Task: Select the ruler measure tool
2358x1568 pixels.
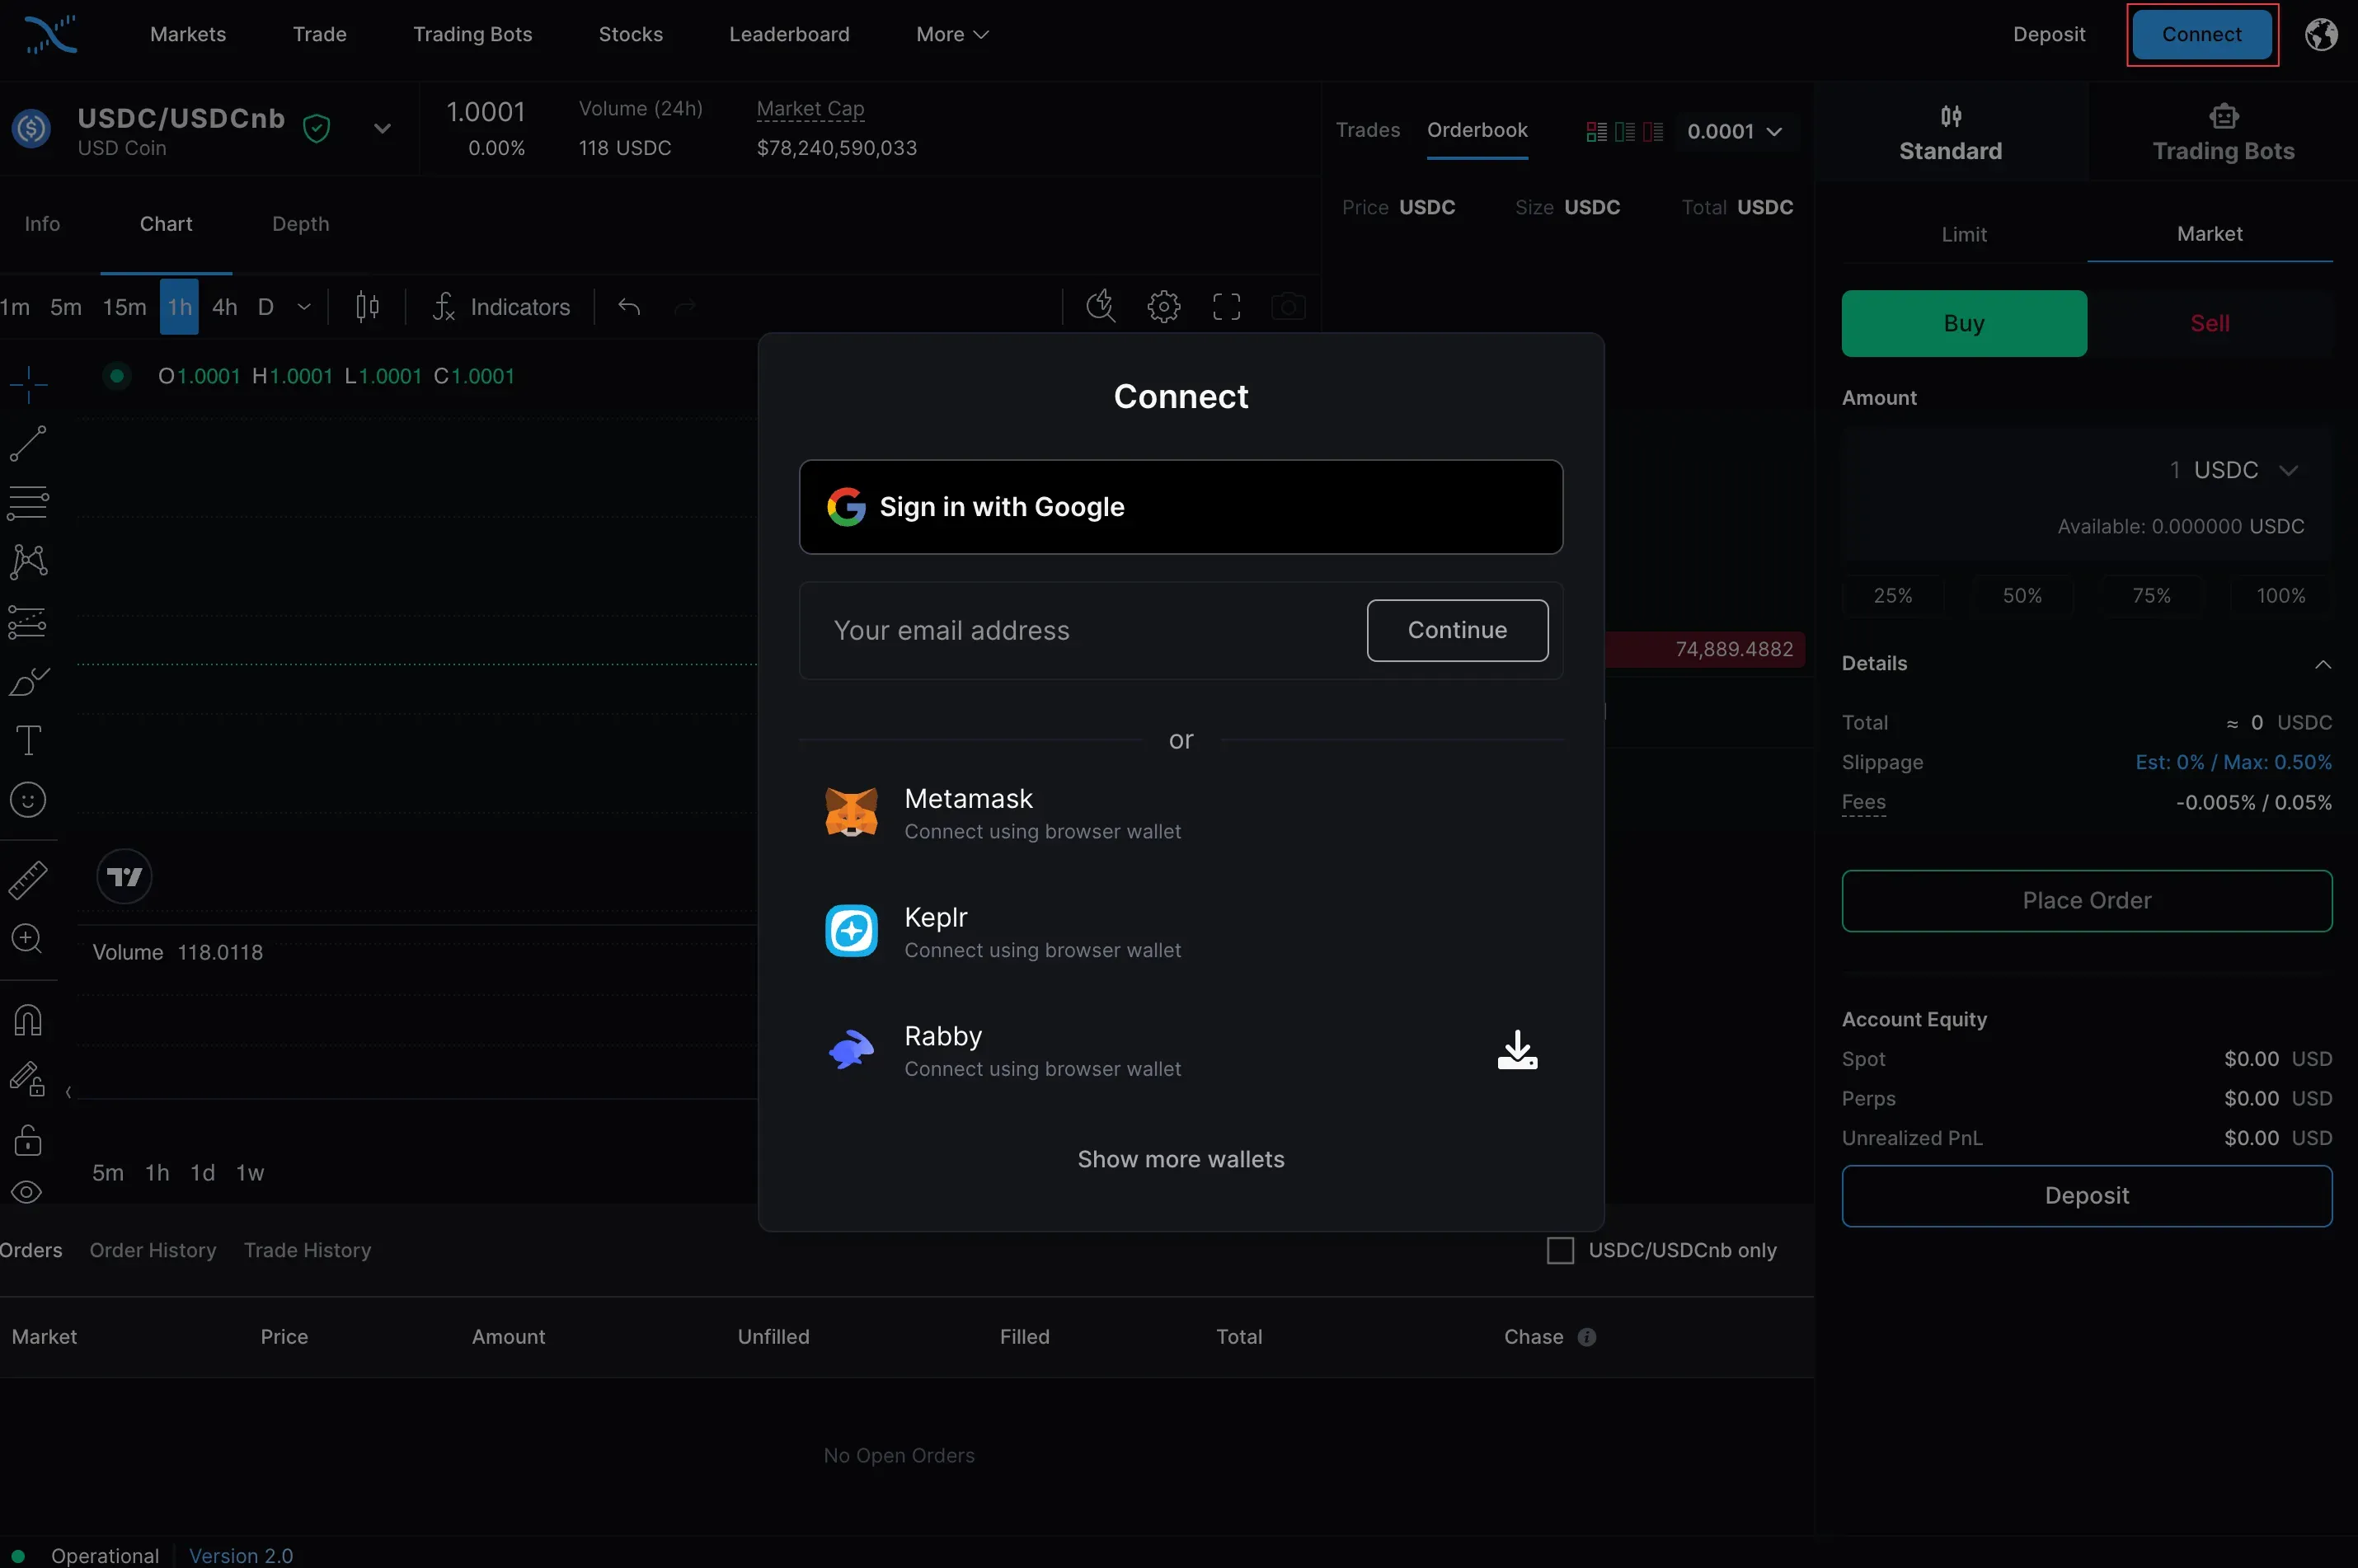Action: click(28, 880)
